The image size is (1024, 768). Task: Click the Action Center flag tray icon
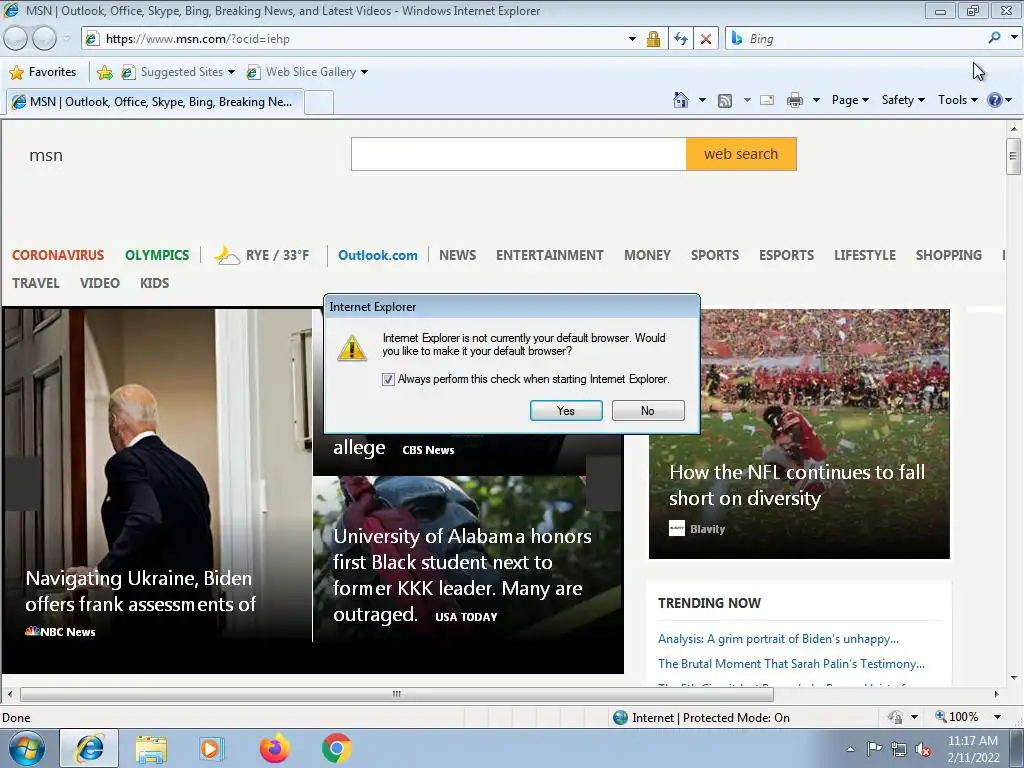874,749
